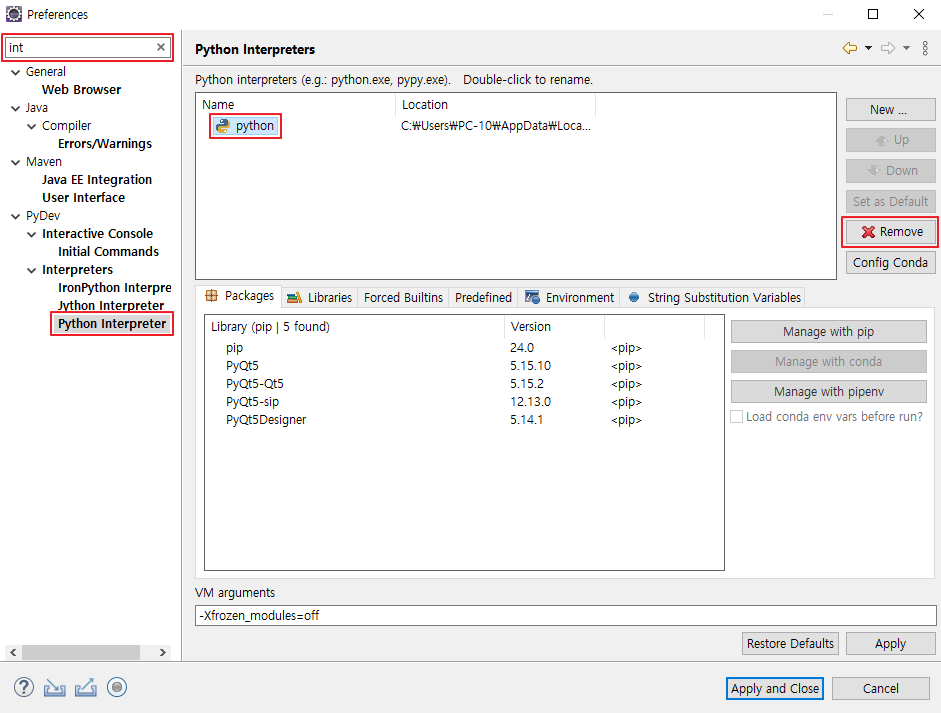Switch to the Libraries tab
Image resolution: width=941 pixels, height=713 pixels.
tap(319, 297)
